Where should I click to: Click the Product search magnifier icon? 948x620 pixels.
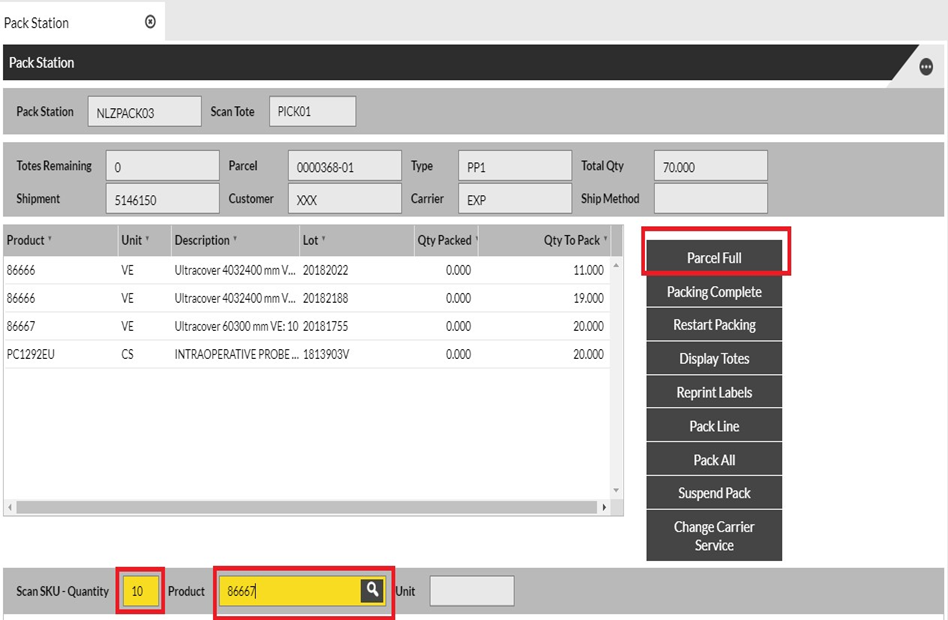[x=372, y=591]
